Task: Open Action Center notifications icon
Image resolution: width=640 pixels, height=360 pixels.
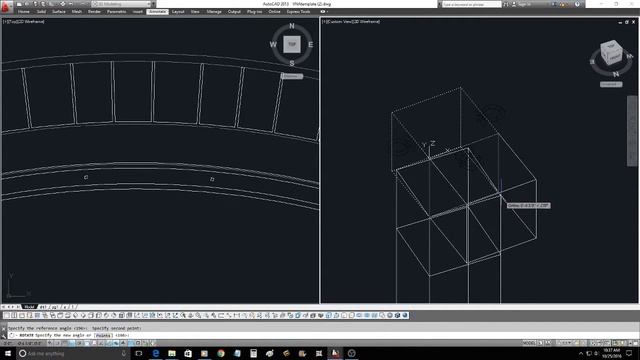Action: (629, 353)
